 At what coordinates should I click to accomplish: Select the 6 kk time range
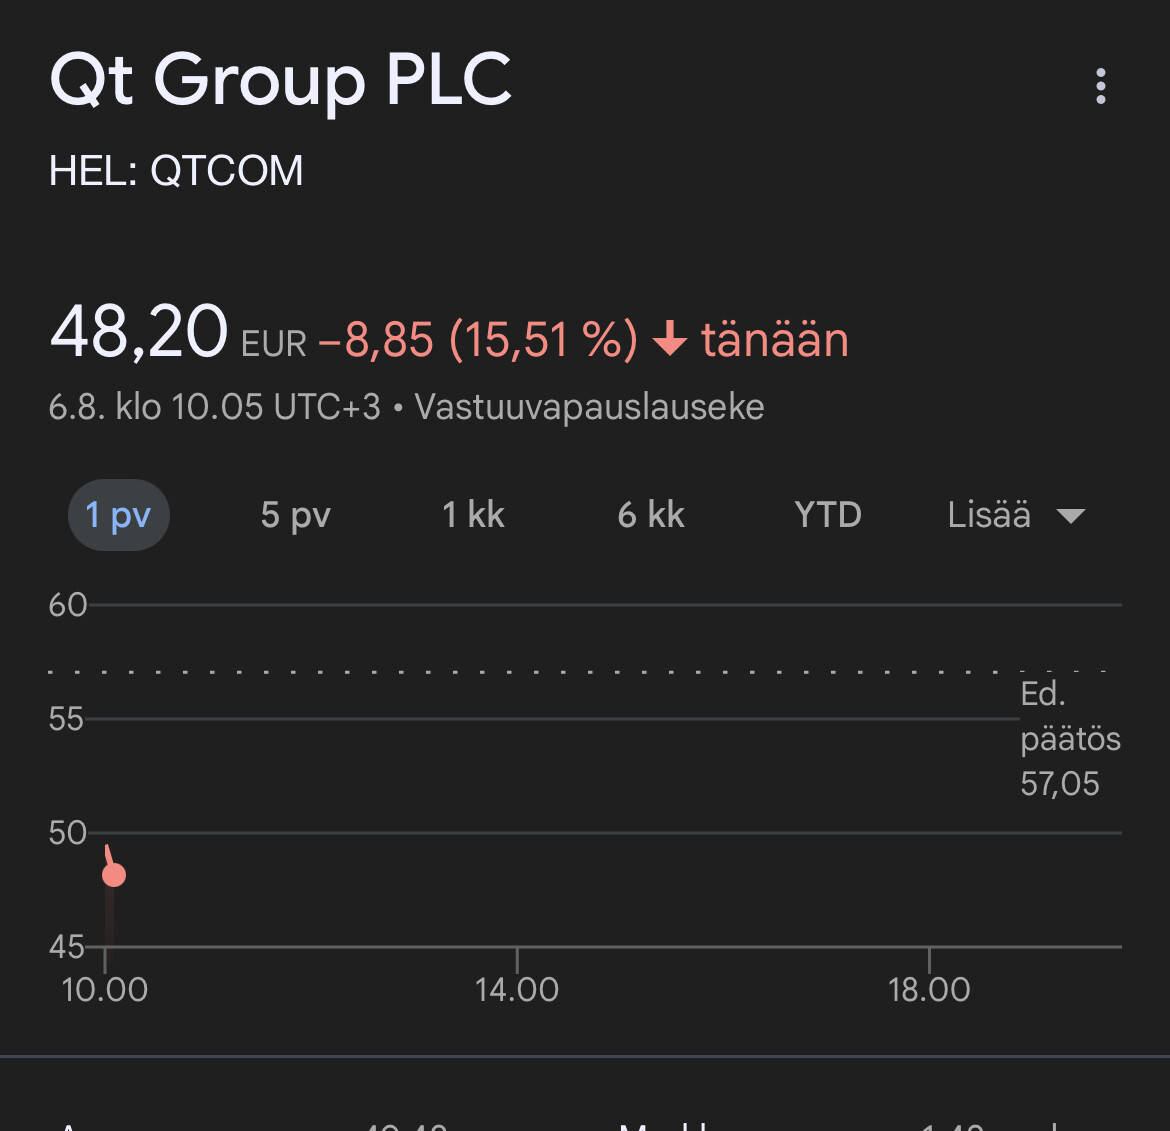click(x=651, y=515)
